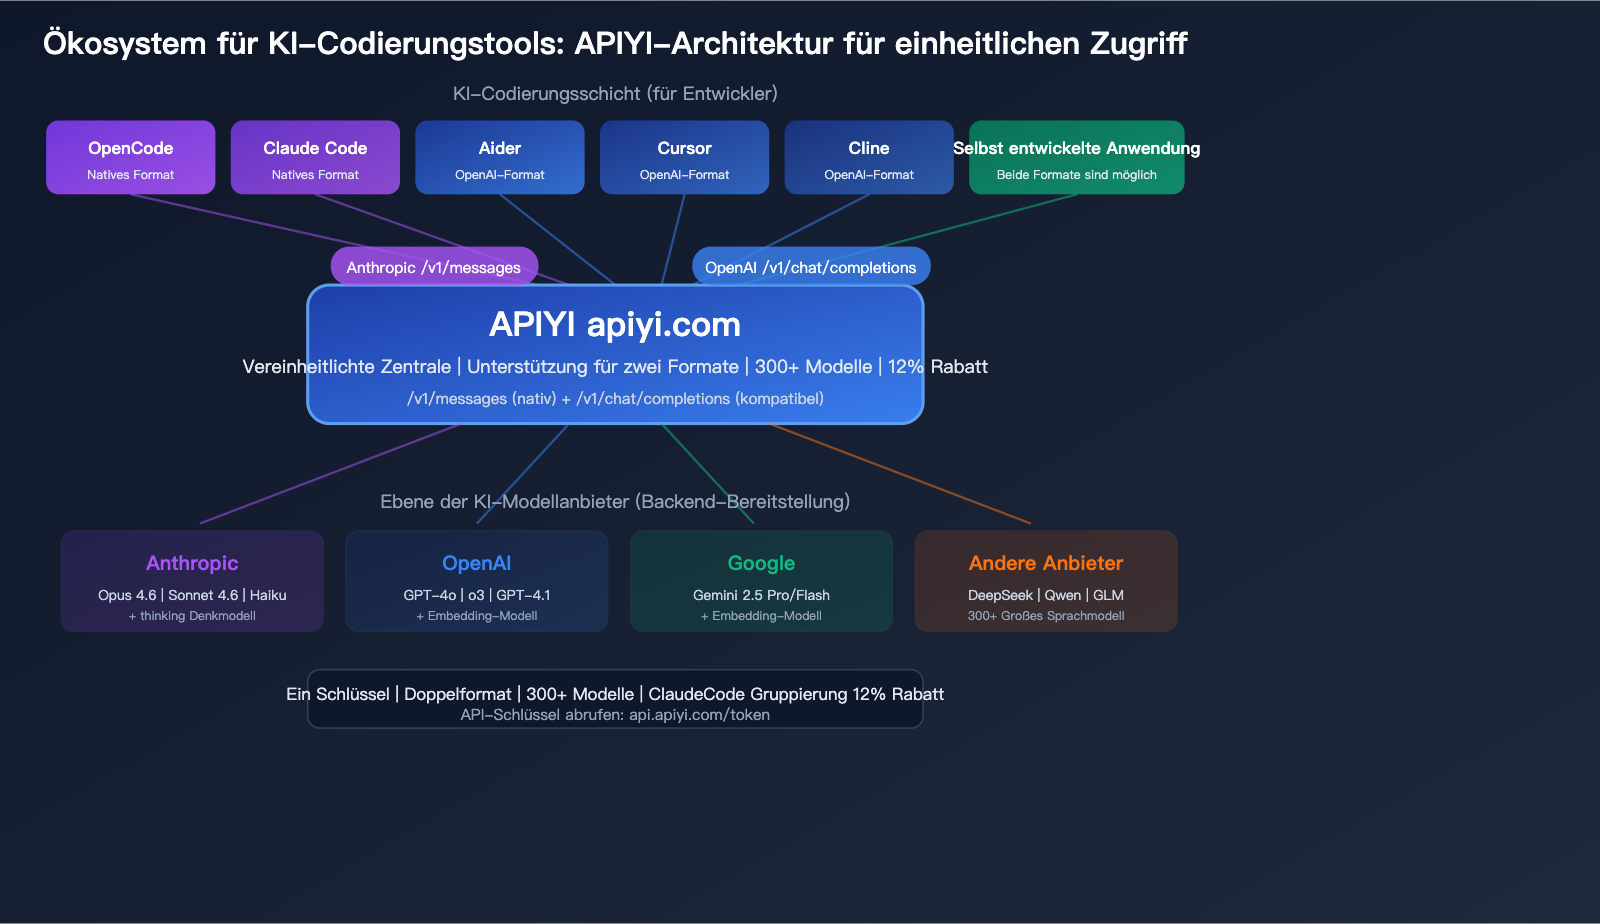Click the Claude Code block
Viewport: 1600px width, 924px height.
[315, 157]
